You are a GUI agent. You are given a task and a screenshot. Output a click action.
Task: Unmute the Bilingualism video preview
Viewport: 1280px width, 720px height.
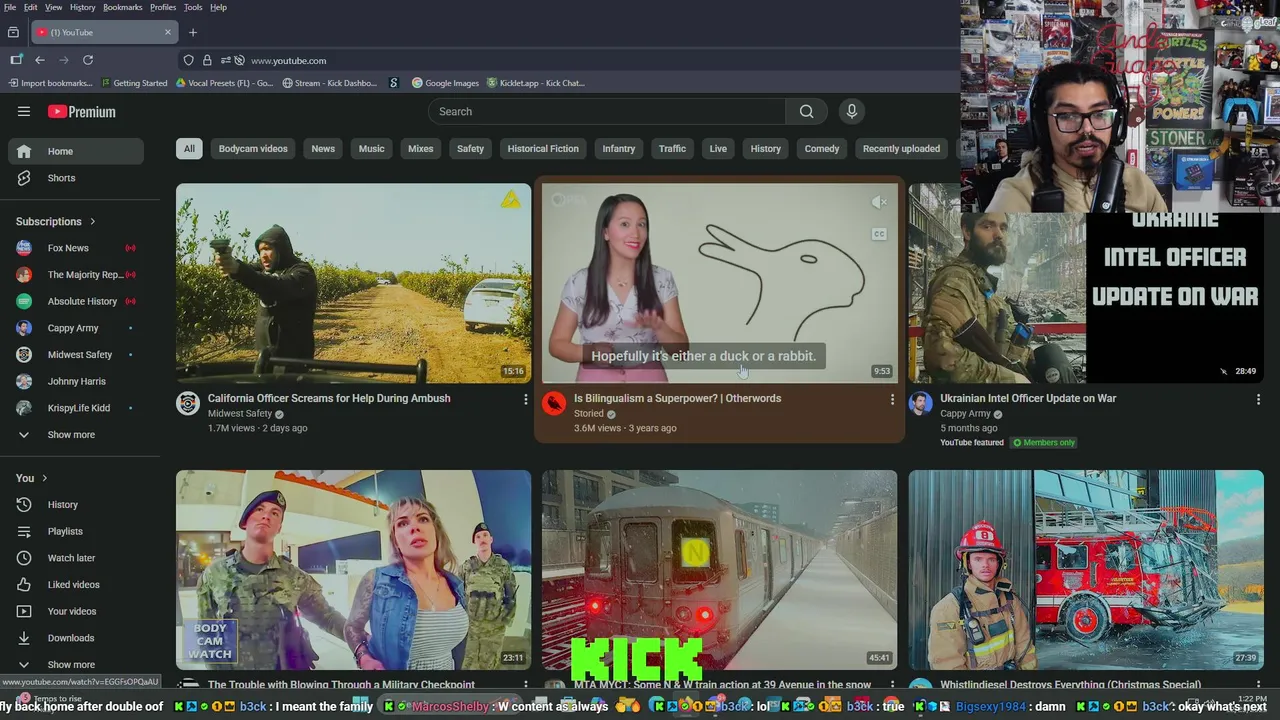pos(879,202)
